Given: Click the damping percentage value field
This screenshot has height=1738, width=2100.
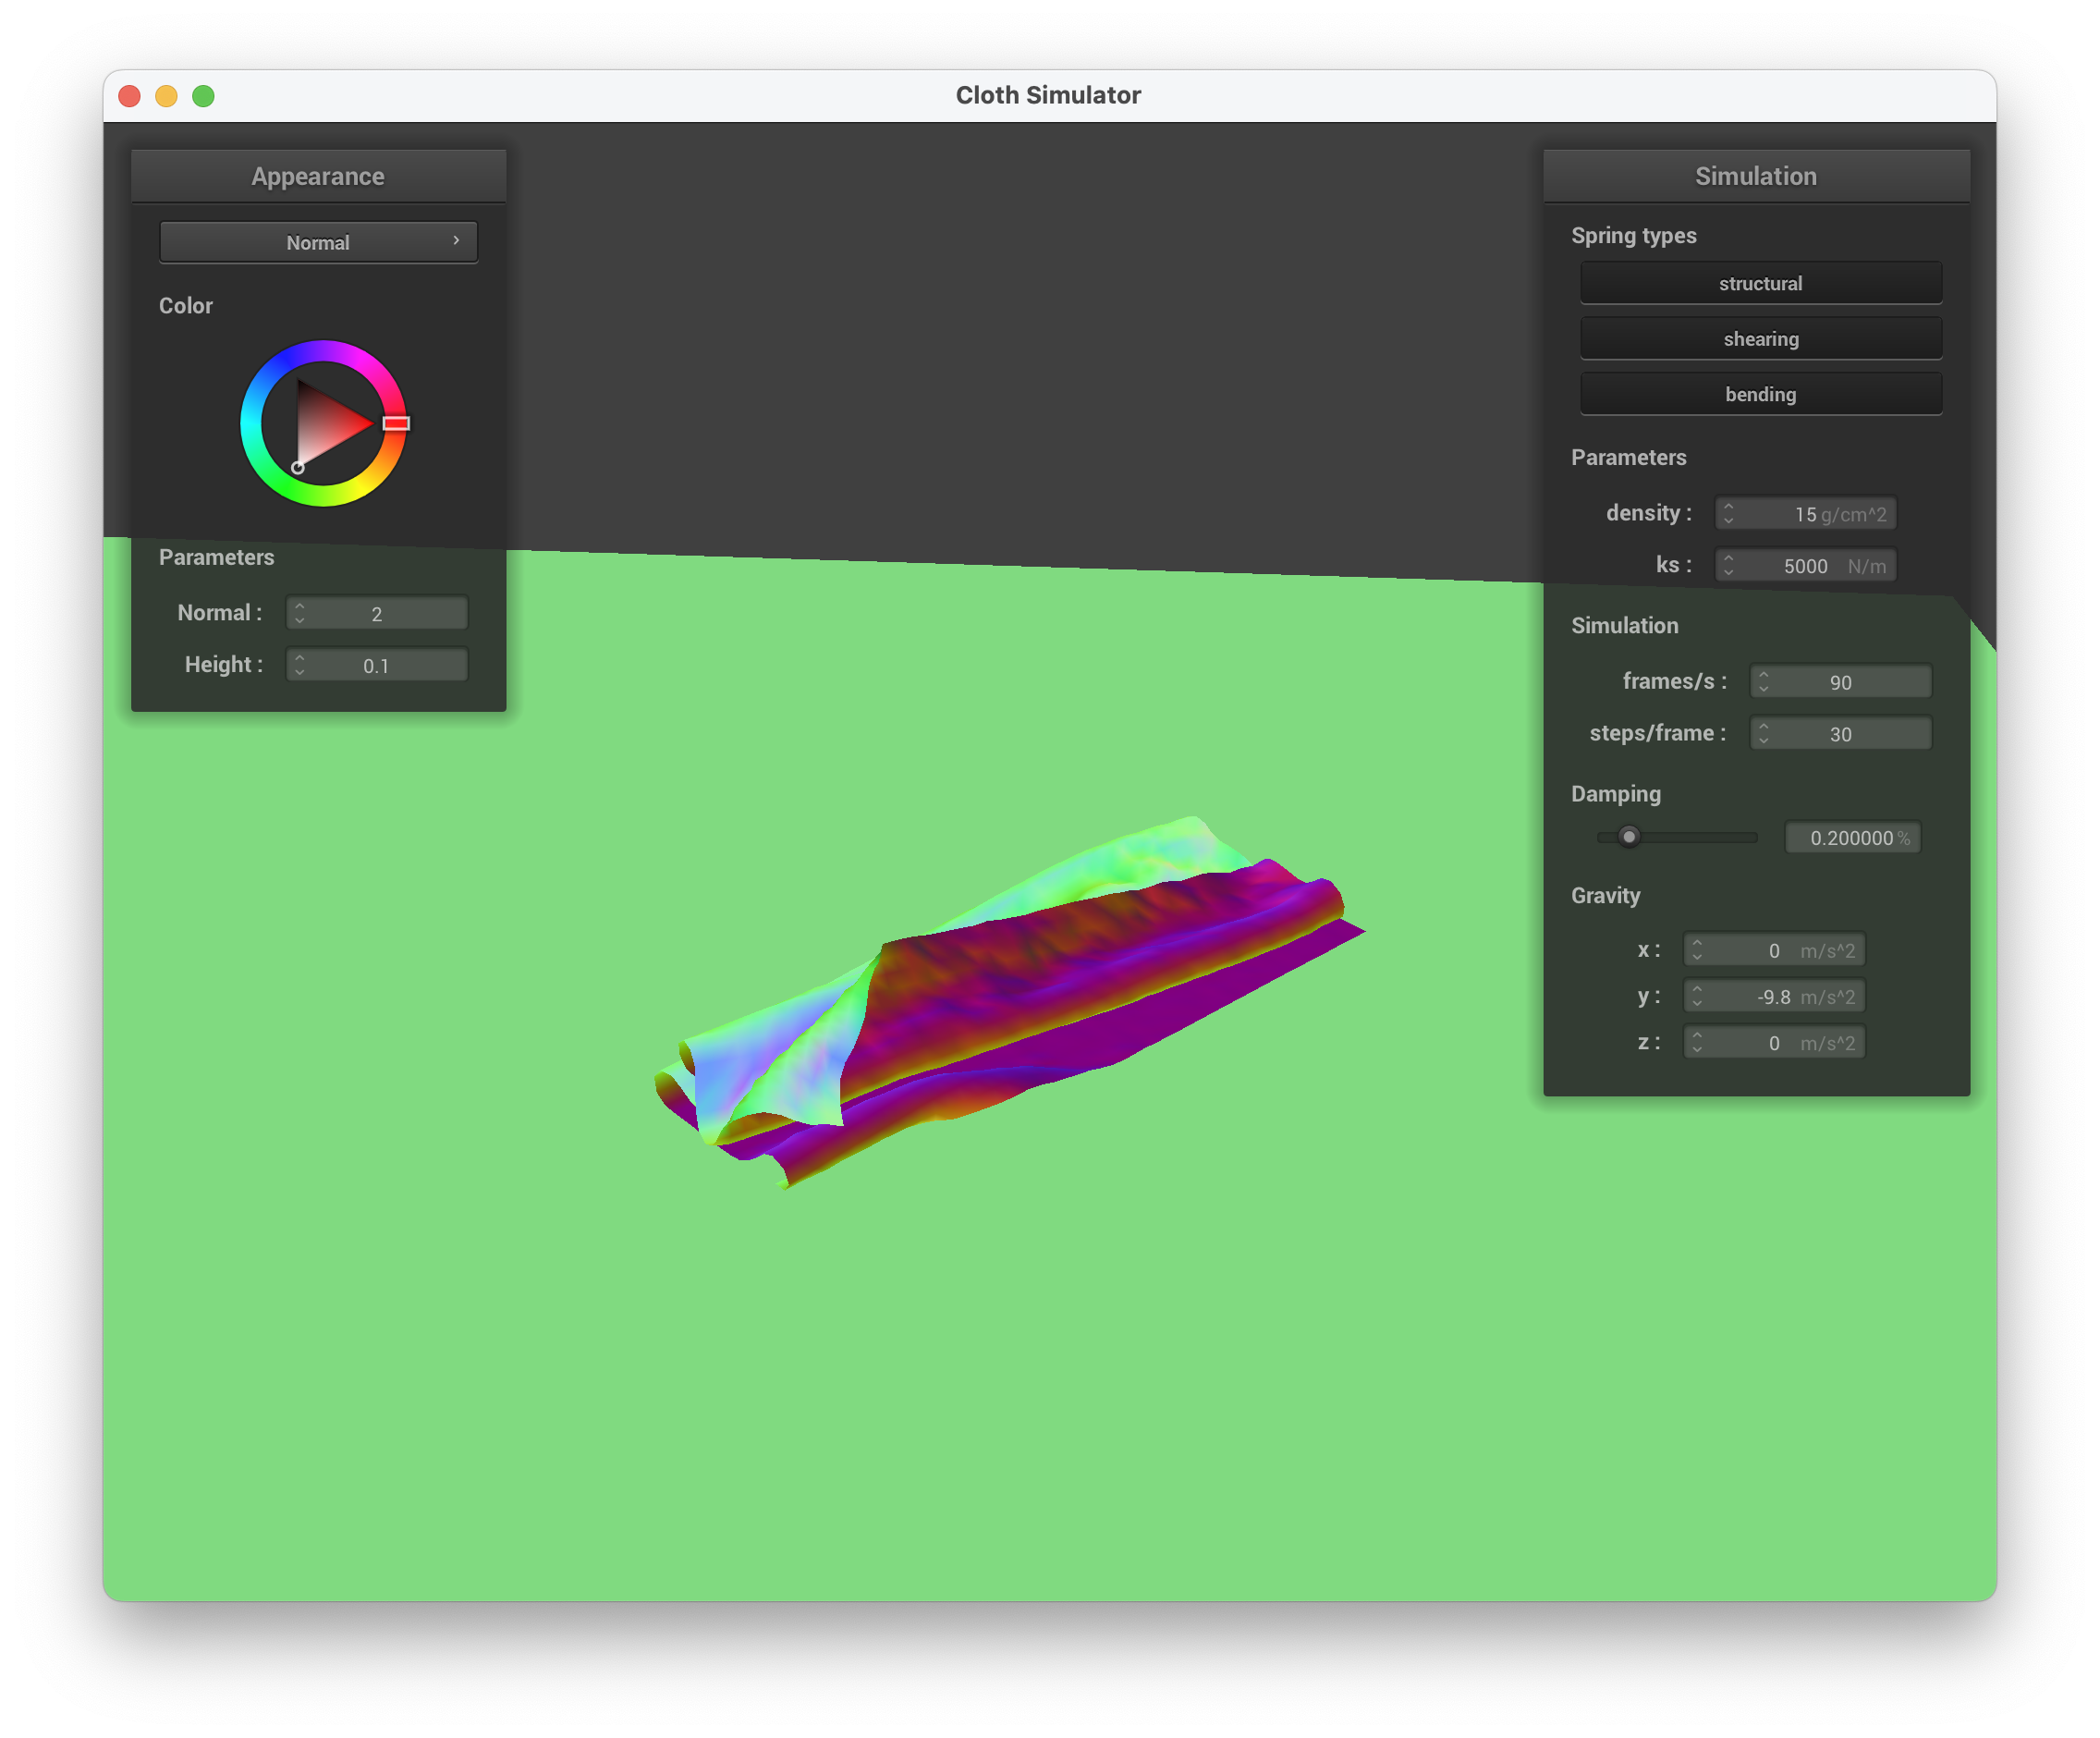Looking at the screenshot, I should [1851, 838].
